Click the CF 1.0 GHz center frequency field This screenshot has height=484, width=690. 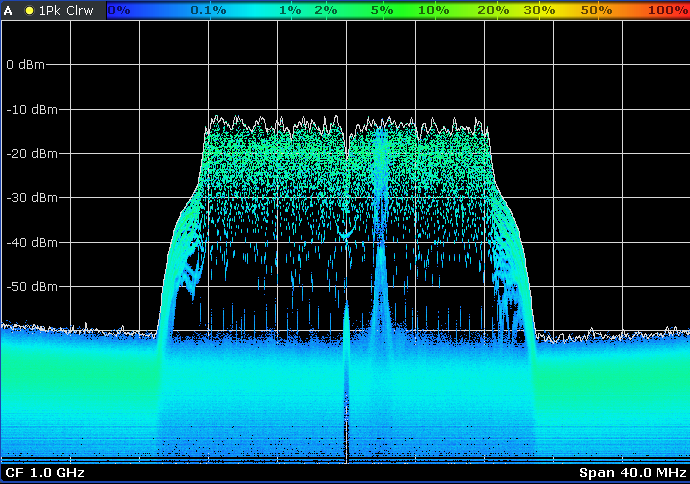45,472
